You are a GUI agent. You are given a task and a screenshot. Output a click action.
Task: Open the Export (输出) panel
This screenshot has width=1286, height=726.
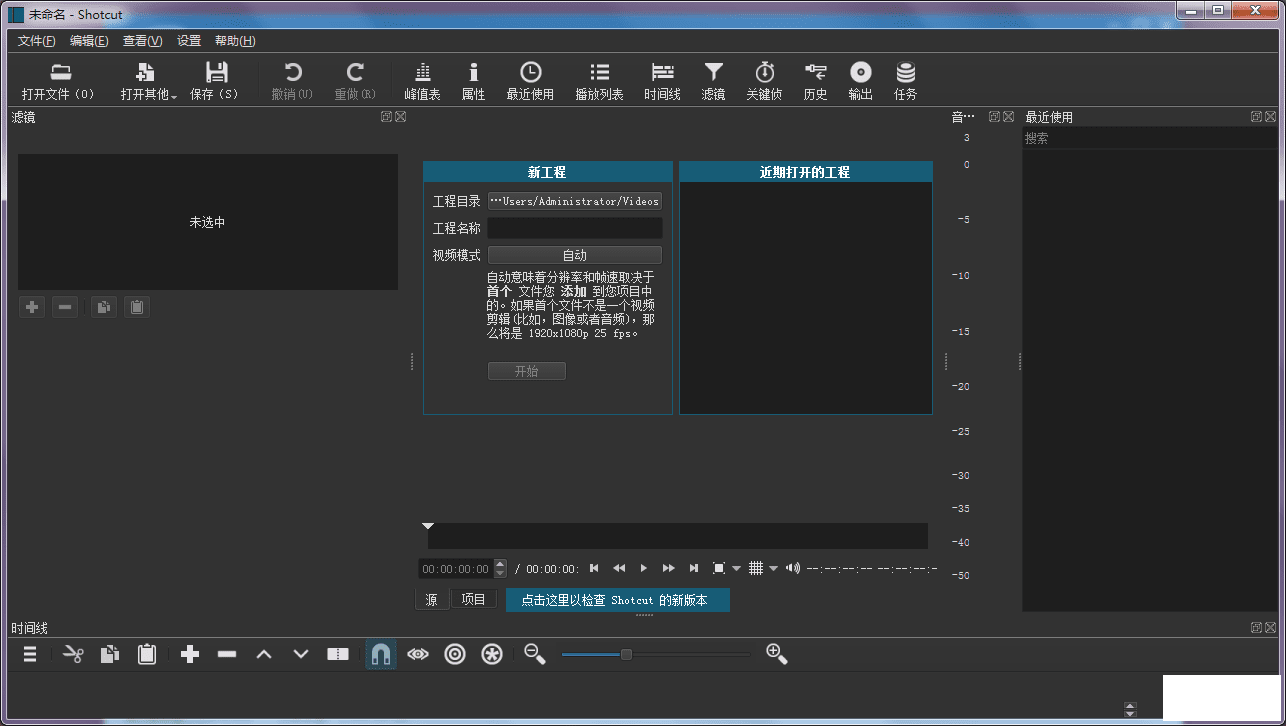tap(860, 81)
